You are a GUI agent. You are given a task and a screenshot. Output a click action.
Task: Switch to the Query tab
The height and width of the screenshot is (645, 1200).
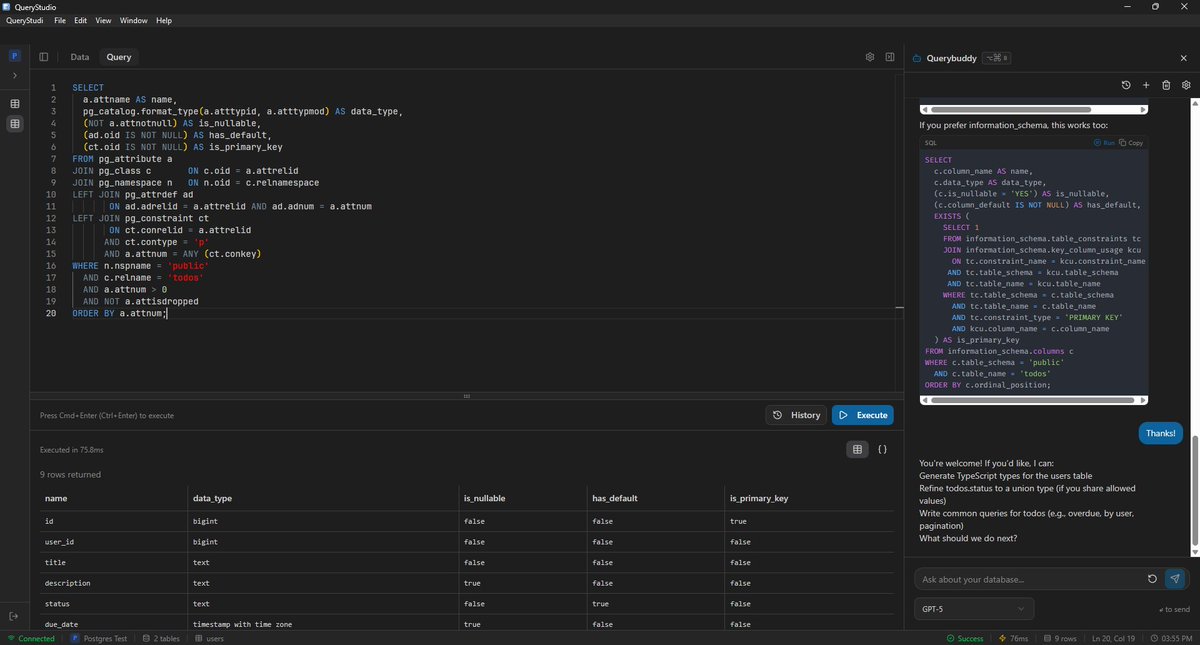coord(119,57)
